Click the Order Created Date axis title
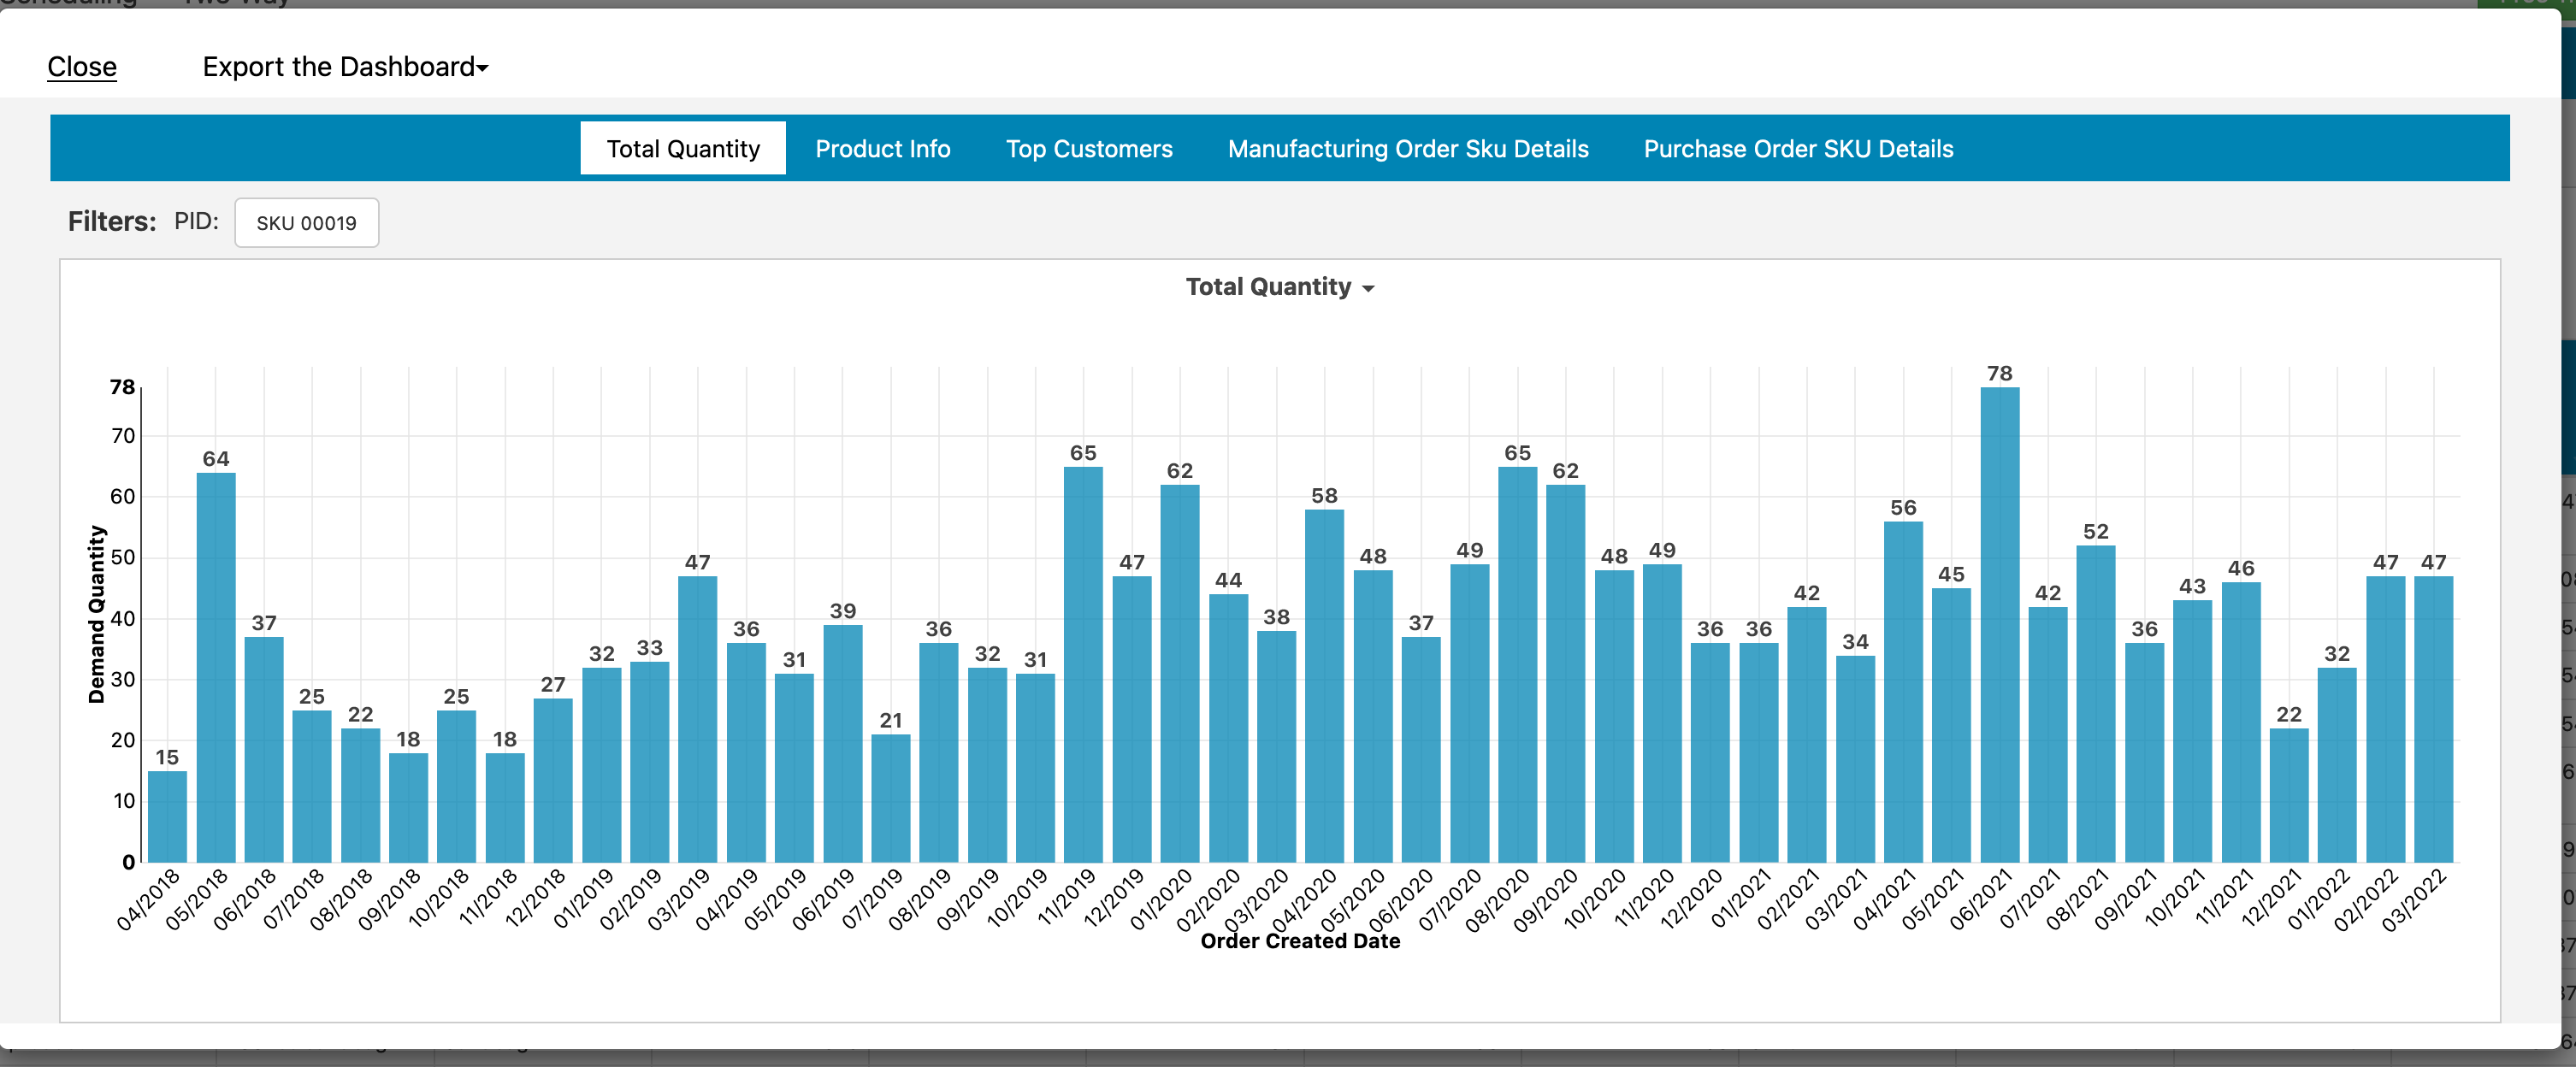 pyautogui.click(x=1300, y=941)
